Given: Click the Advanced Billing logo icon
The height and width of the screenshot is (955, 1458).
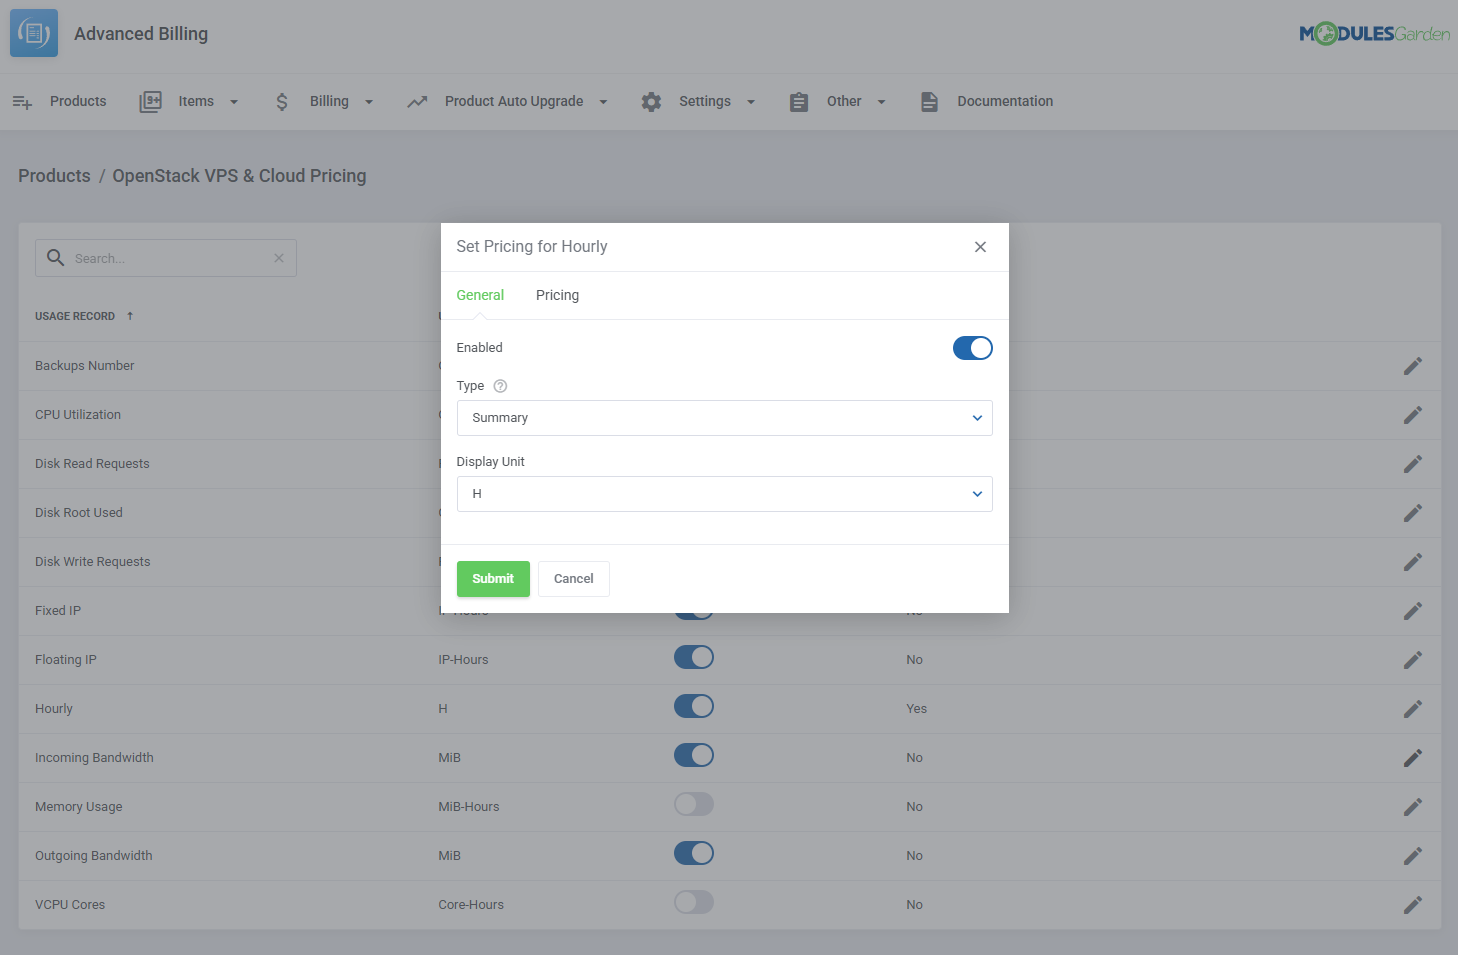Looking at the screenshot, I should pos(34,33).
